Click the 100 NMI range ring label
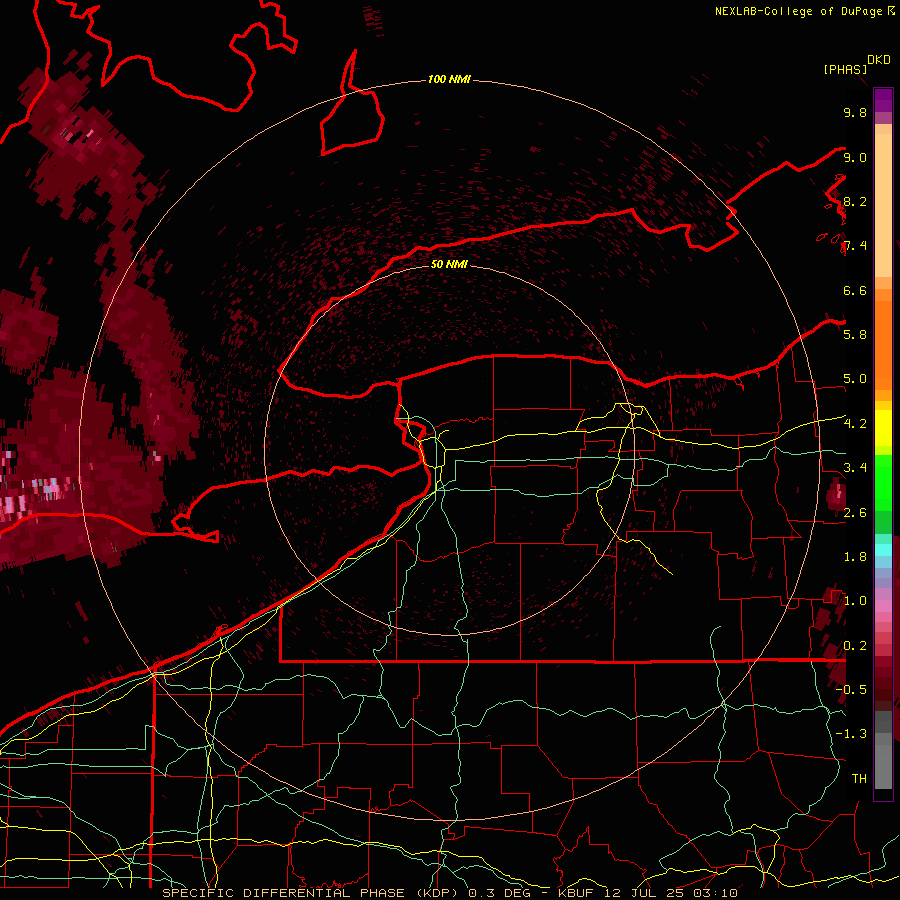The image size is (900, 900). click(x=449, y=79)
